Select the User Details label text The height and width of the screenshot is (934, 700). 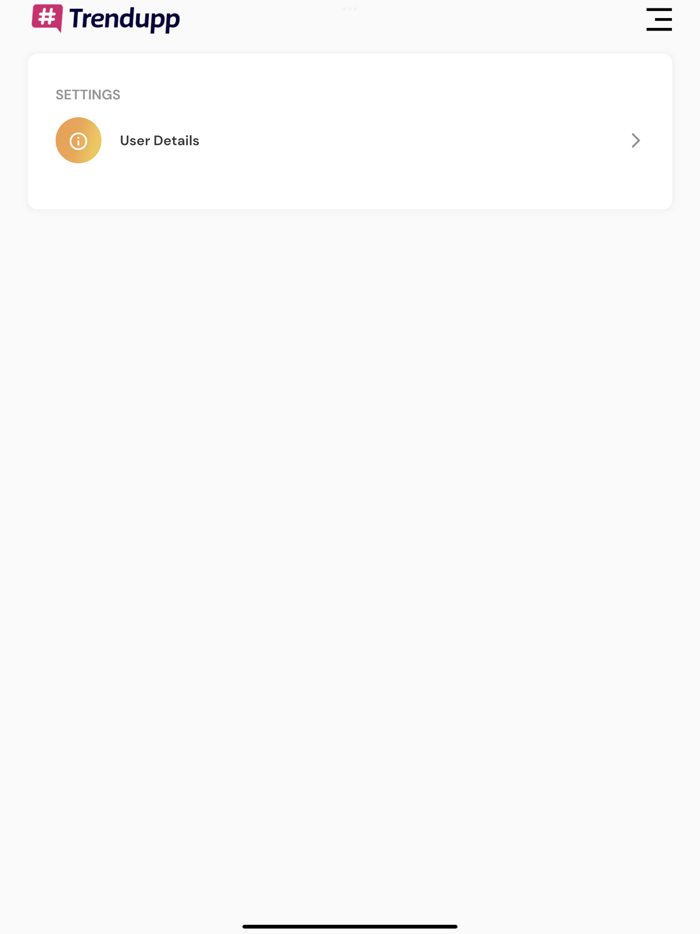(x=160, y=141)
